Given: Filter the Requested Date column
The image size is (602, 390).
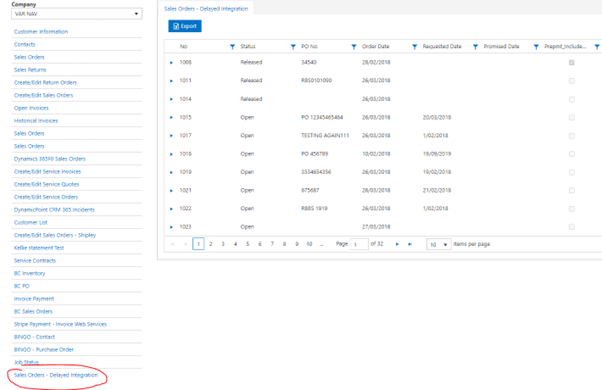Looking at the screenshot, I should (x=475, y=47).
